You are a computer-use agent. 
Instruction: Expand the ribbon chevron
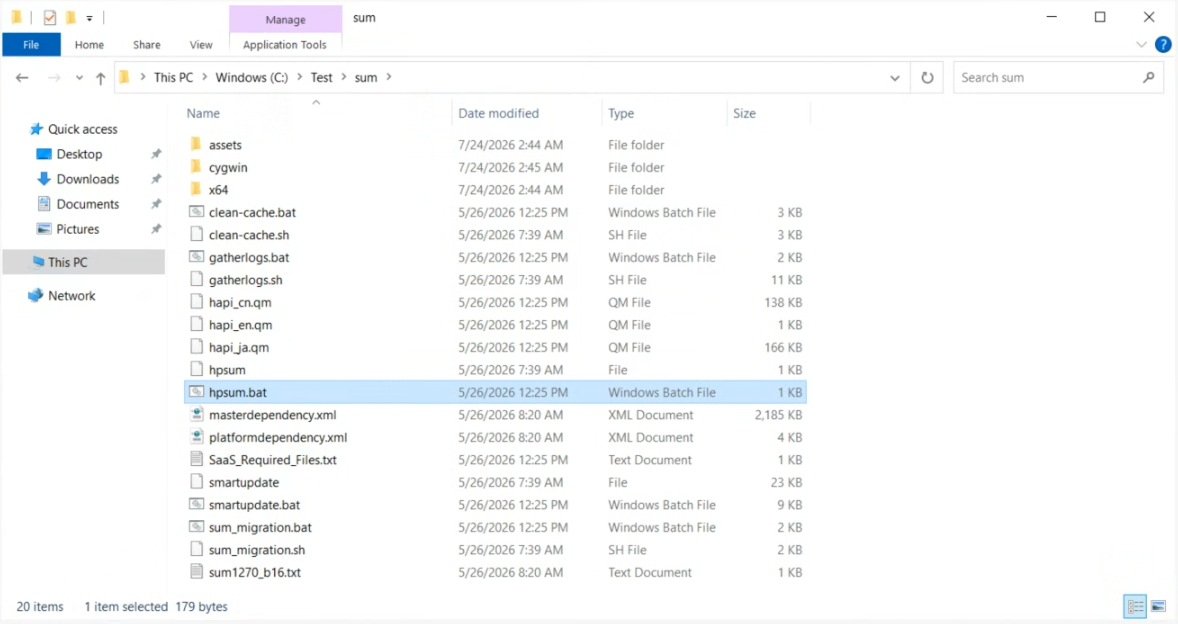coord(1141,45)
